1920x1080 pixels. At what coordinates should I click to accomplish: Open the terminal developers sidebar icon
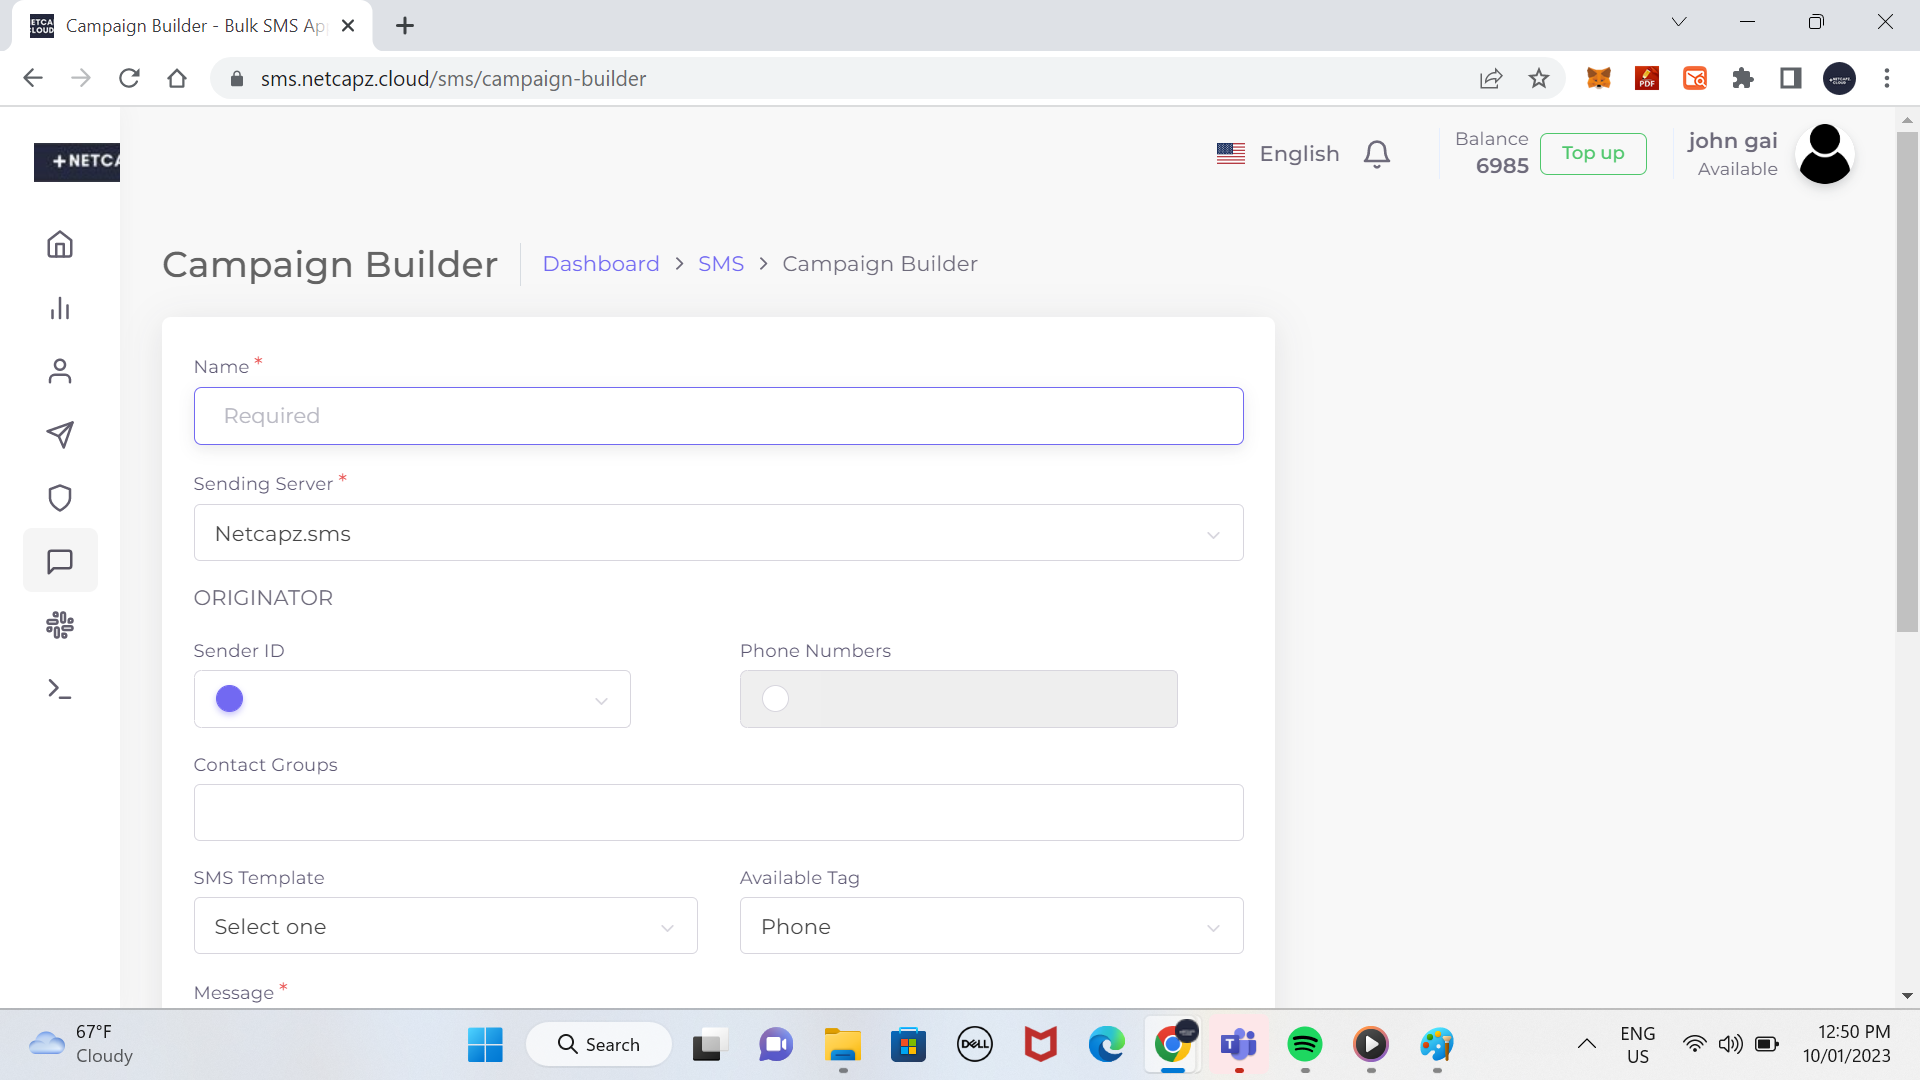click(60, 689)
